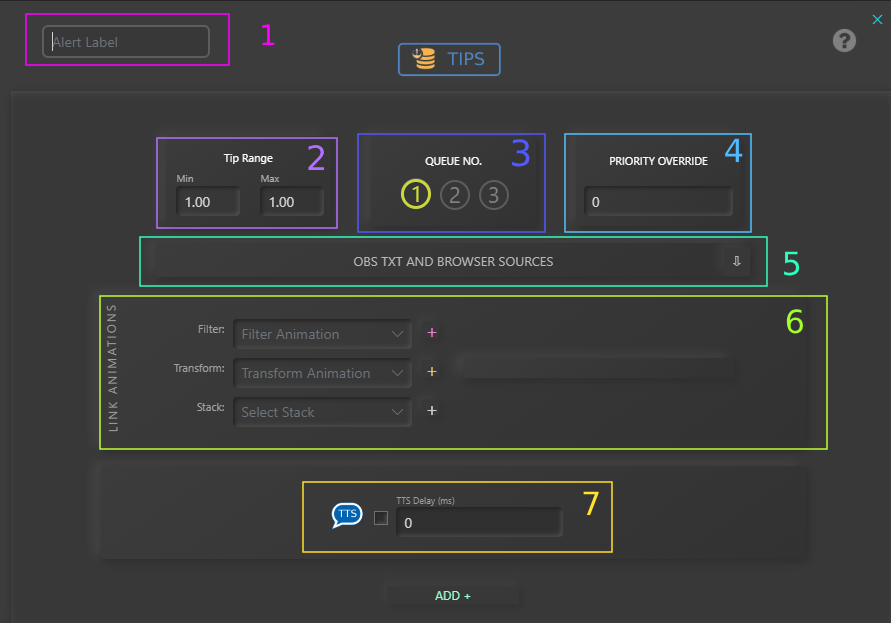Click the coins icon on TIPS button

click(424, 59)
